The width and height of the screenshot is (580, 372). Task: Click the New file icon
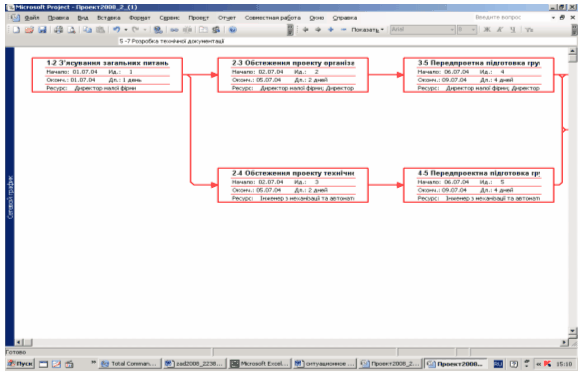click(16, 30)
